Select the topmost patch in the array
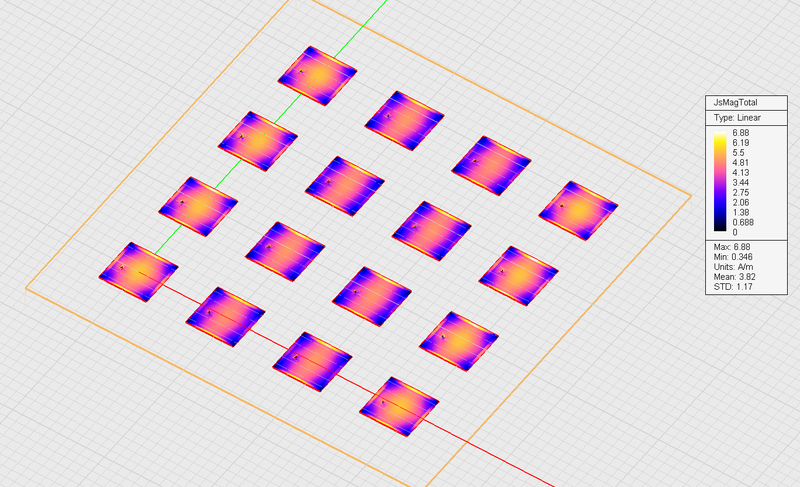 click(x=317, y=76)
